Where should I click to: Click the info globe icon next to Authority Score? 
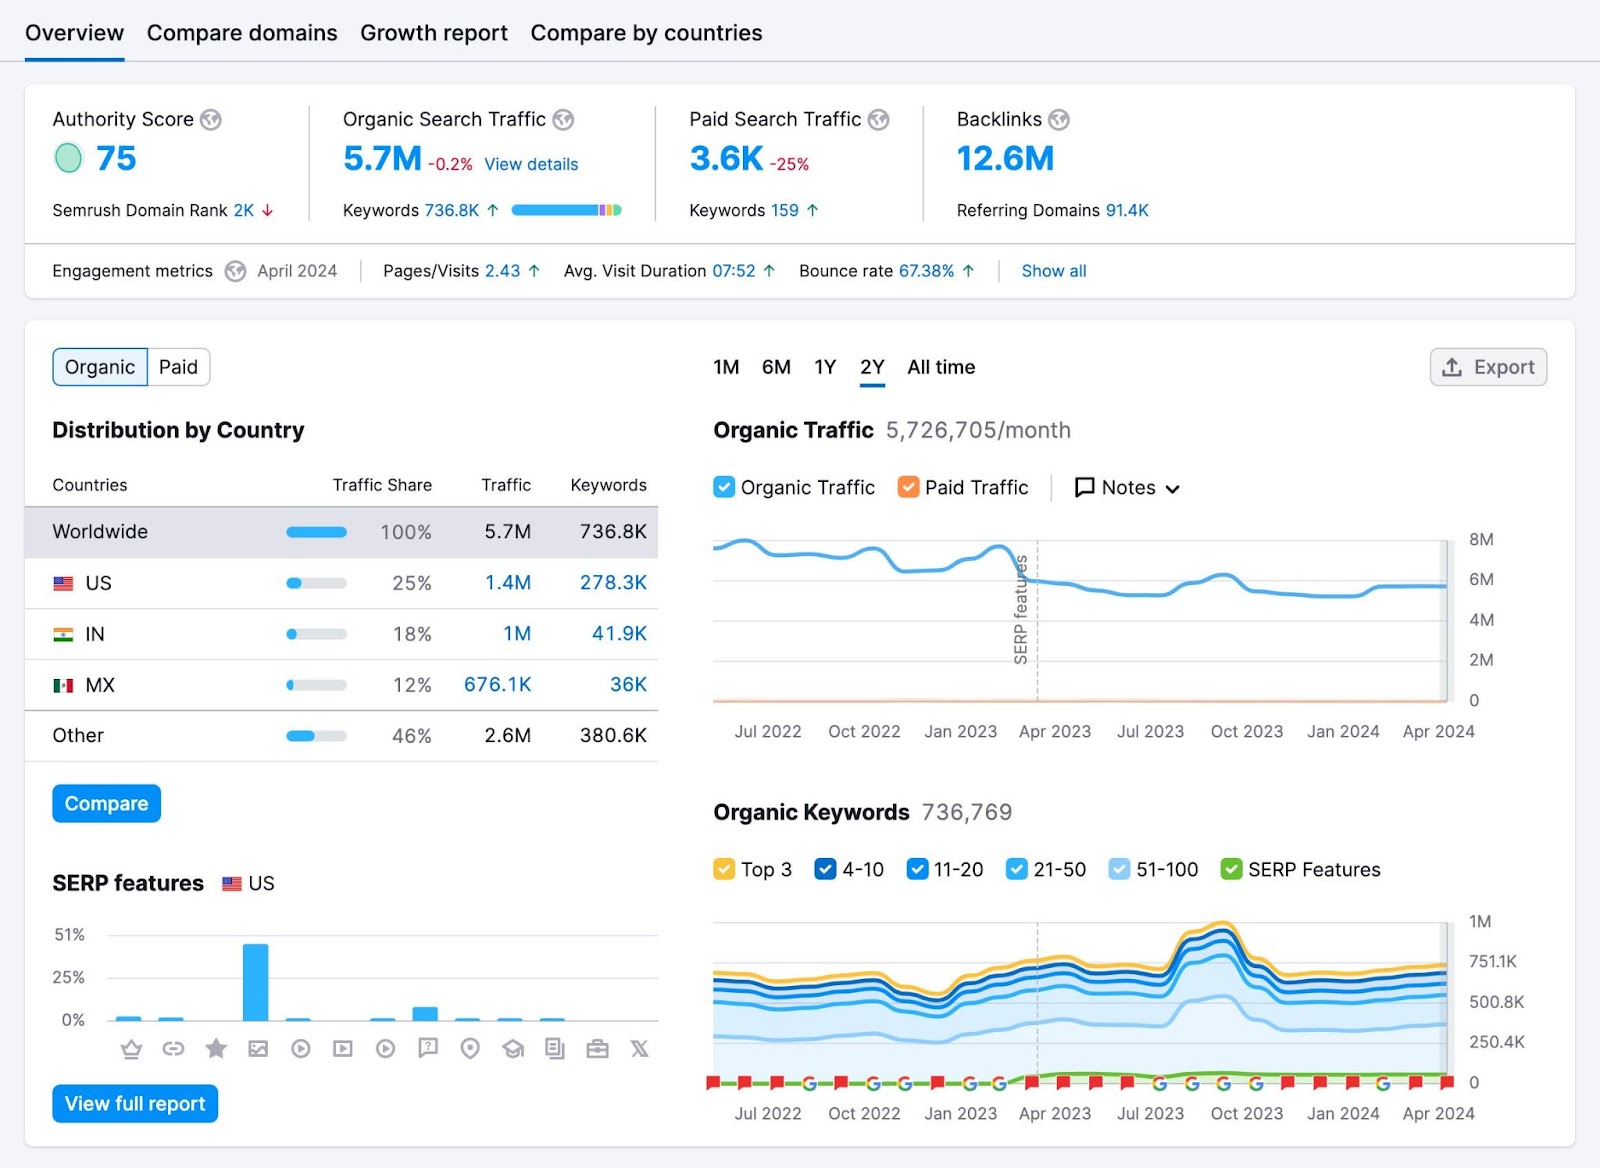(210, 119)
